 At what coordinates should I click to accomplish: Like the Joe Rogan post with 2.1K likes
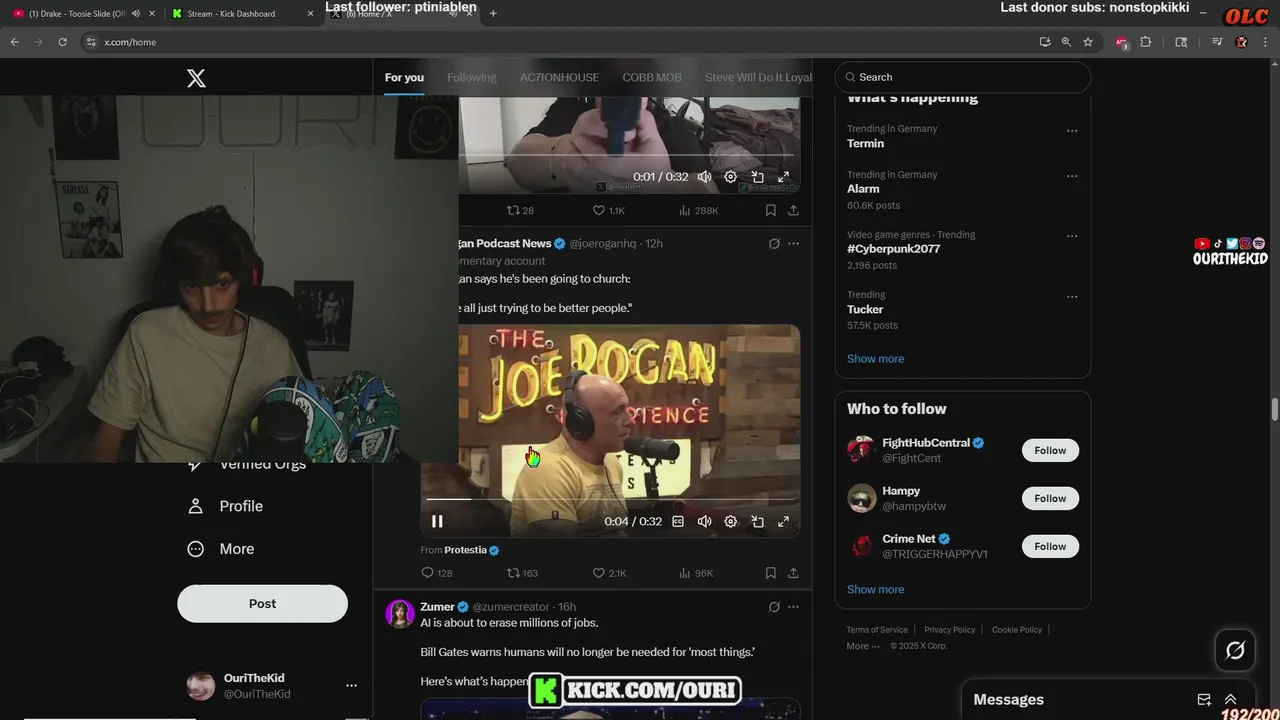[x=609, y=573]
